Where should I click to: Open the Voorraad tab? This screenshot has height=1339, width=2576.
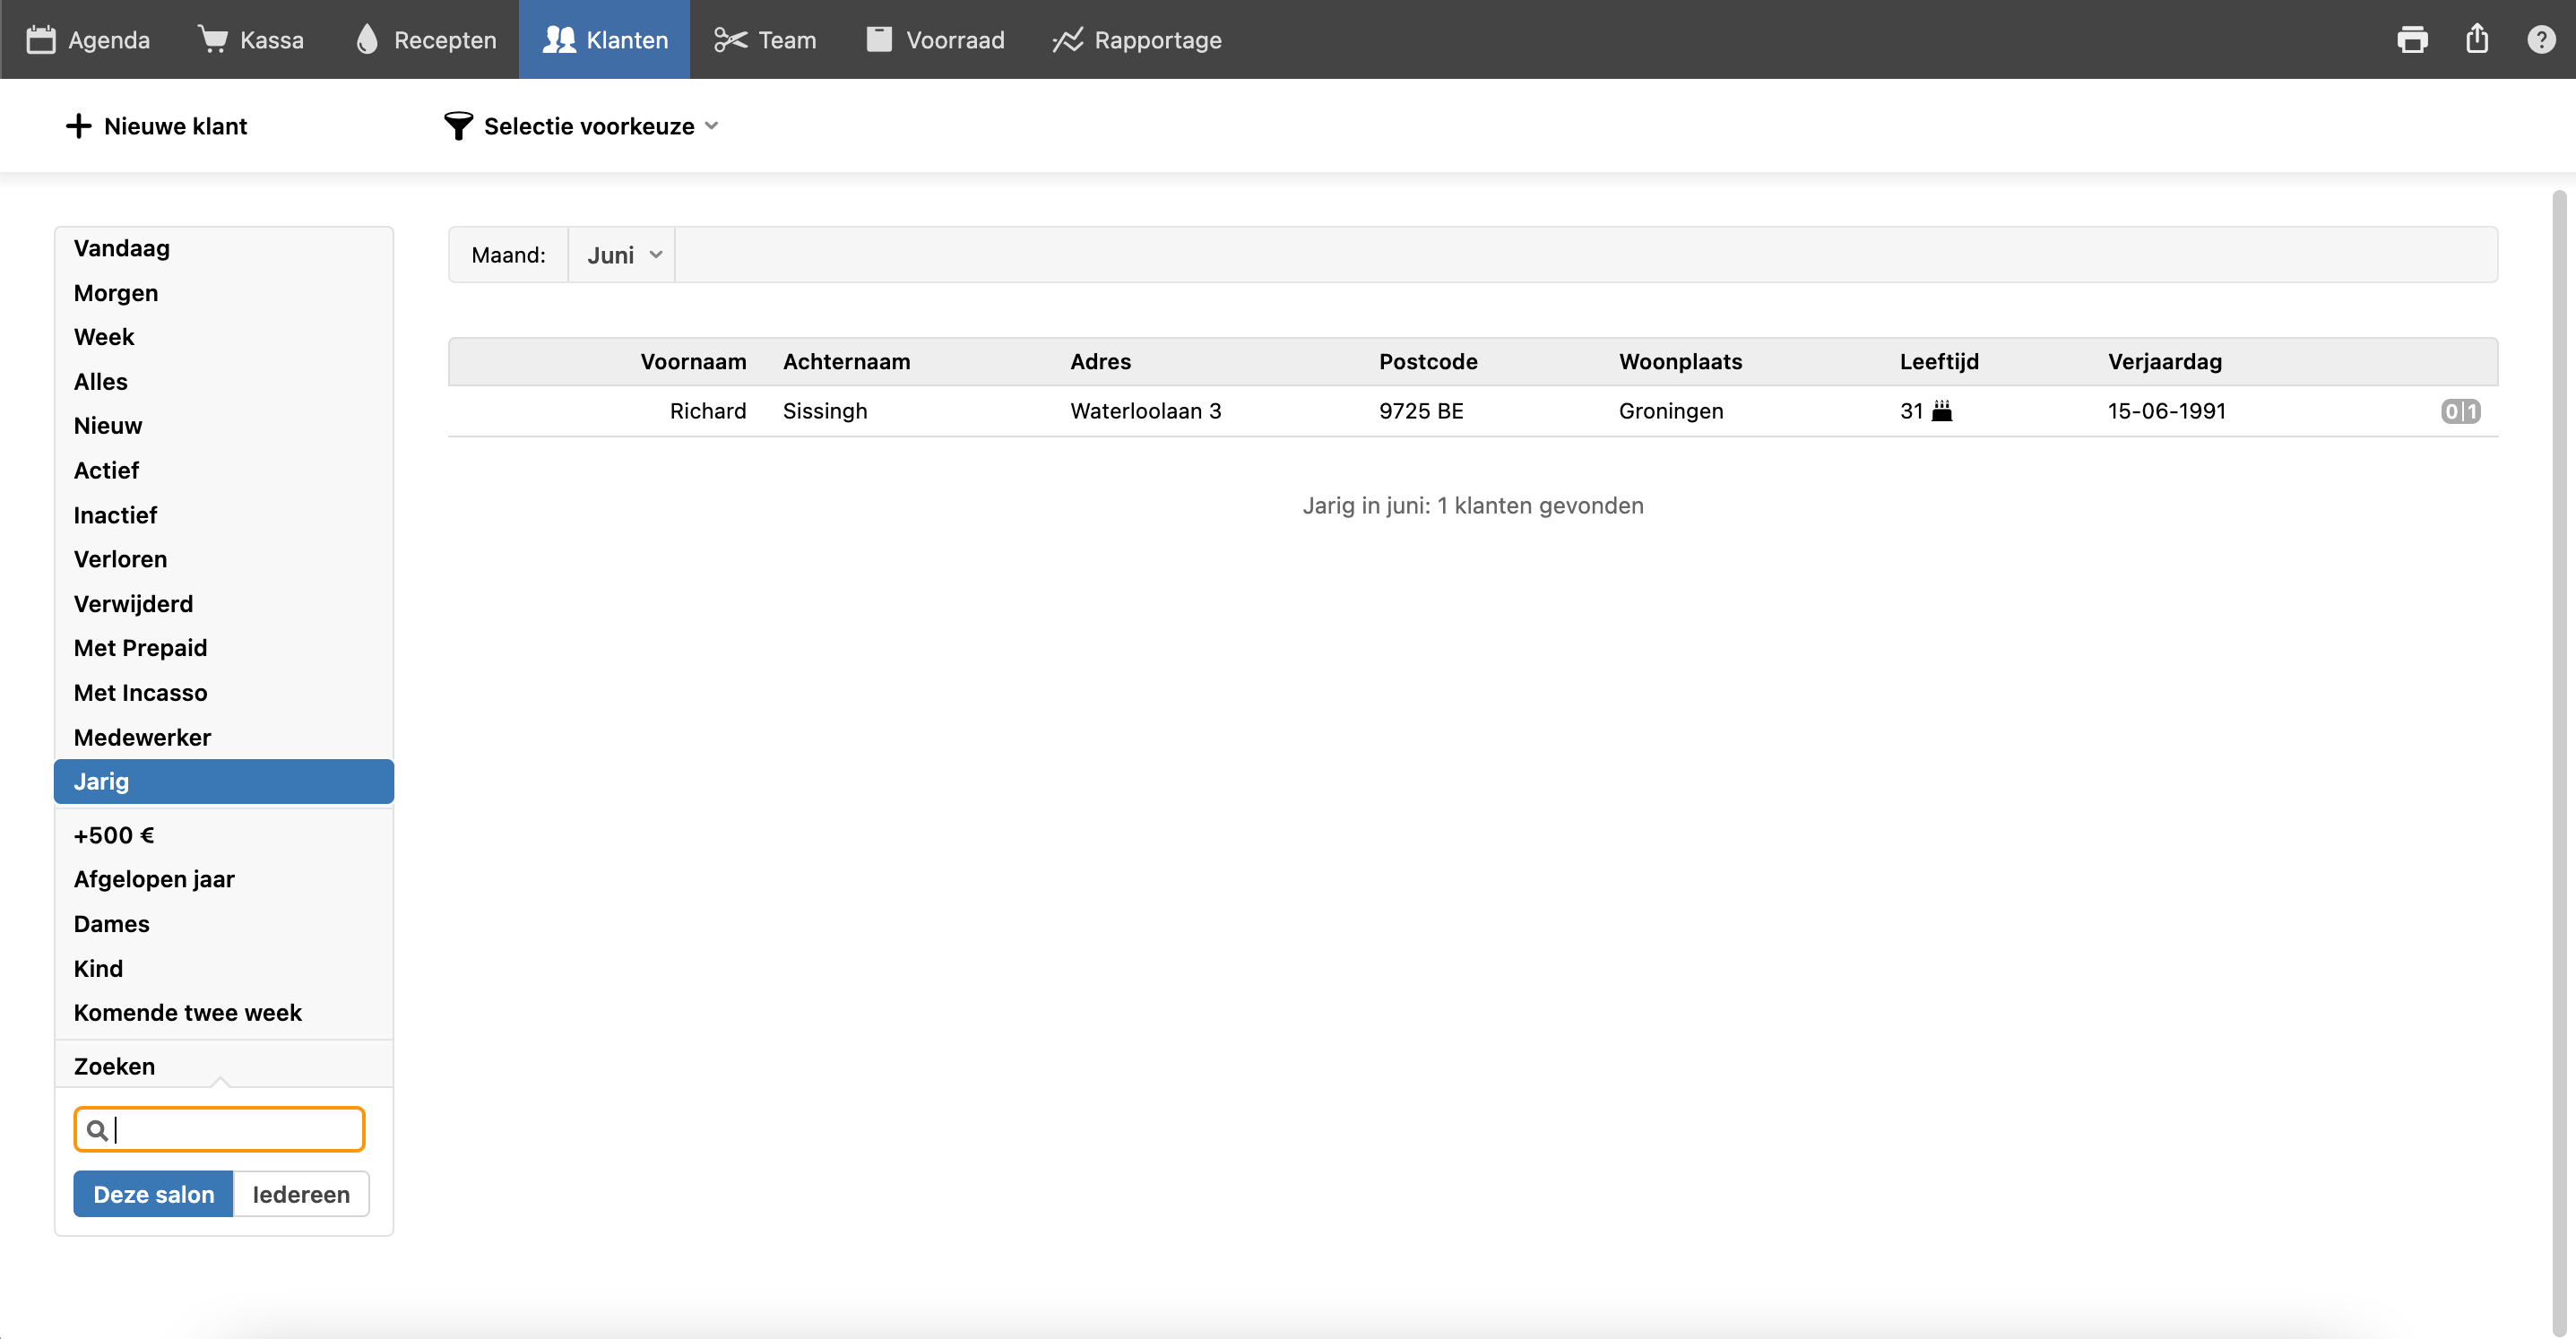coord(935,40)
